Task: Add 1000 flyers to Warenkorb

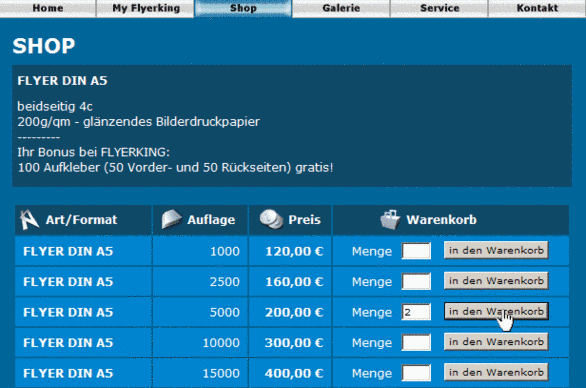Action: tap(496, 250)
